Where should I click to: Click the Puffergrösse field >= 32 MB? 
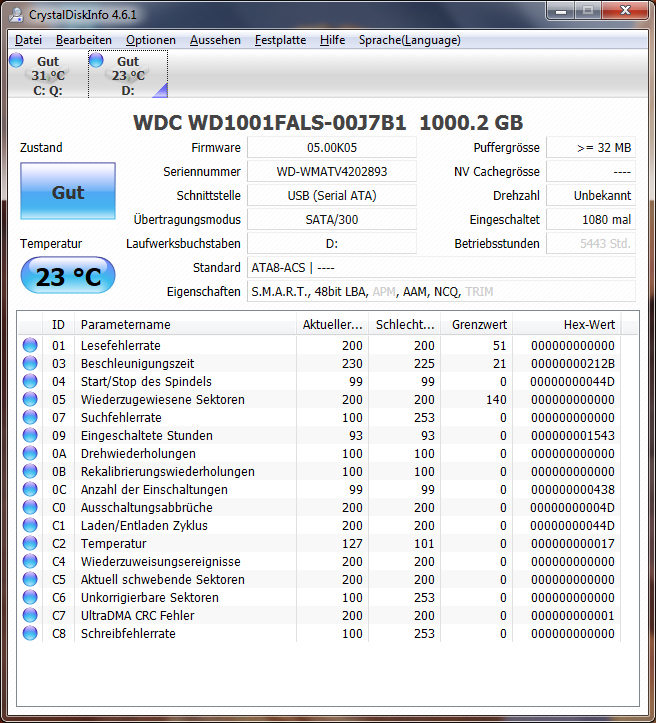(x=591, y=148)
